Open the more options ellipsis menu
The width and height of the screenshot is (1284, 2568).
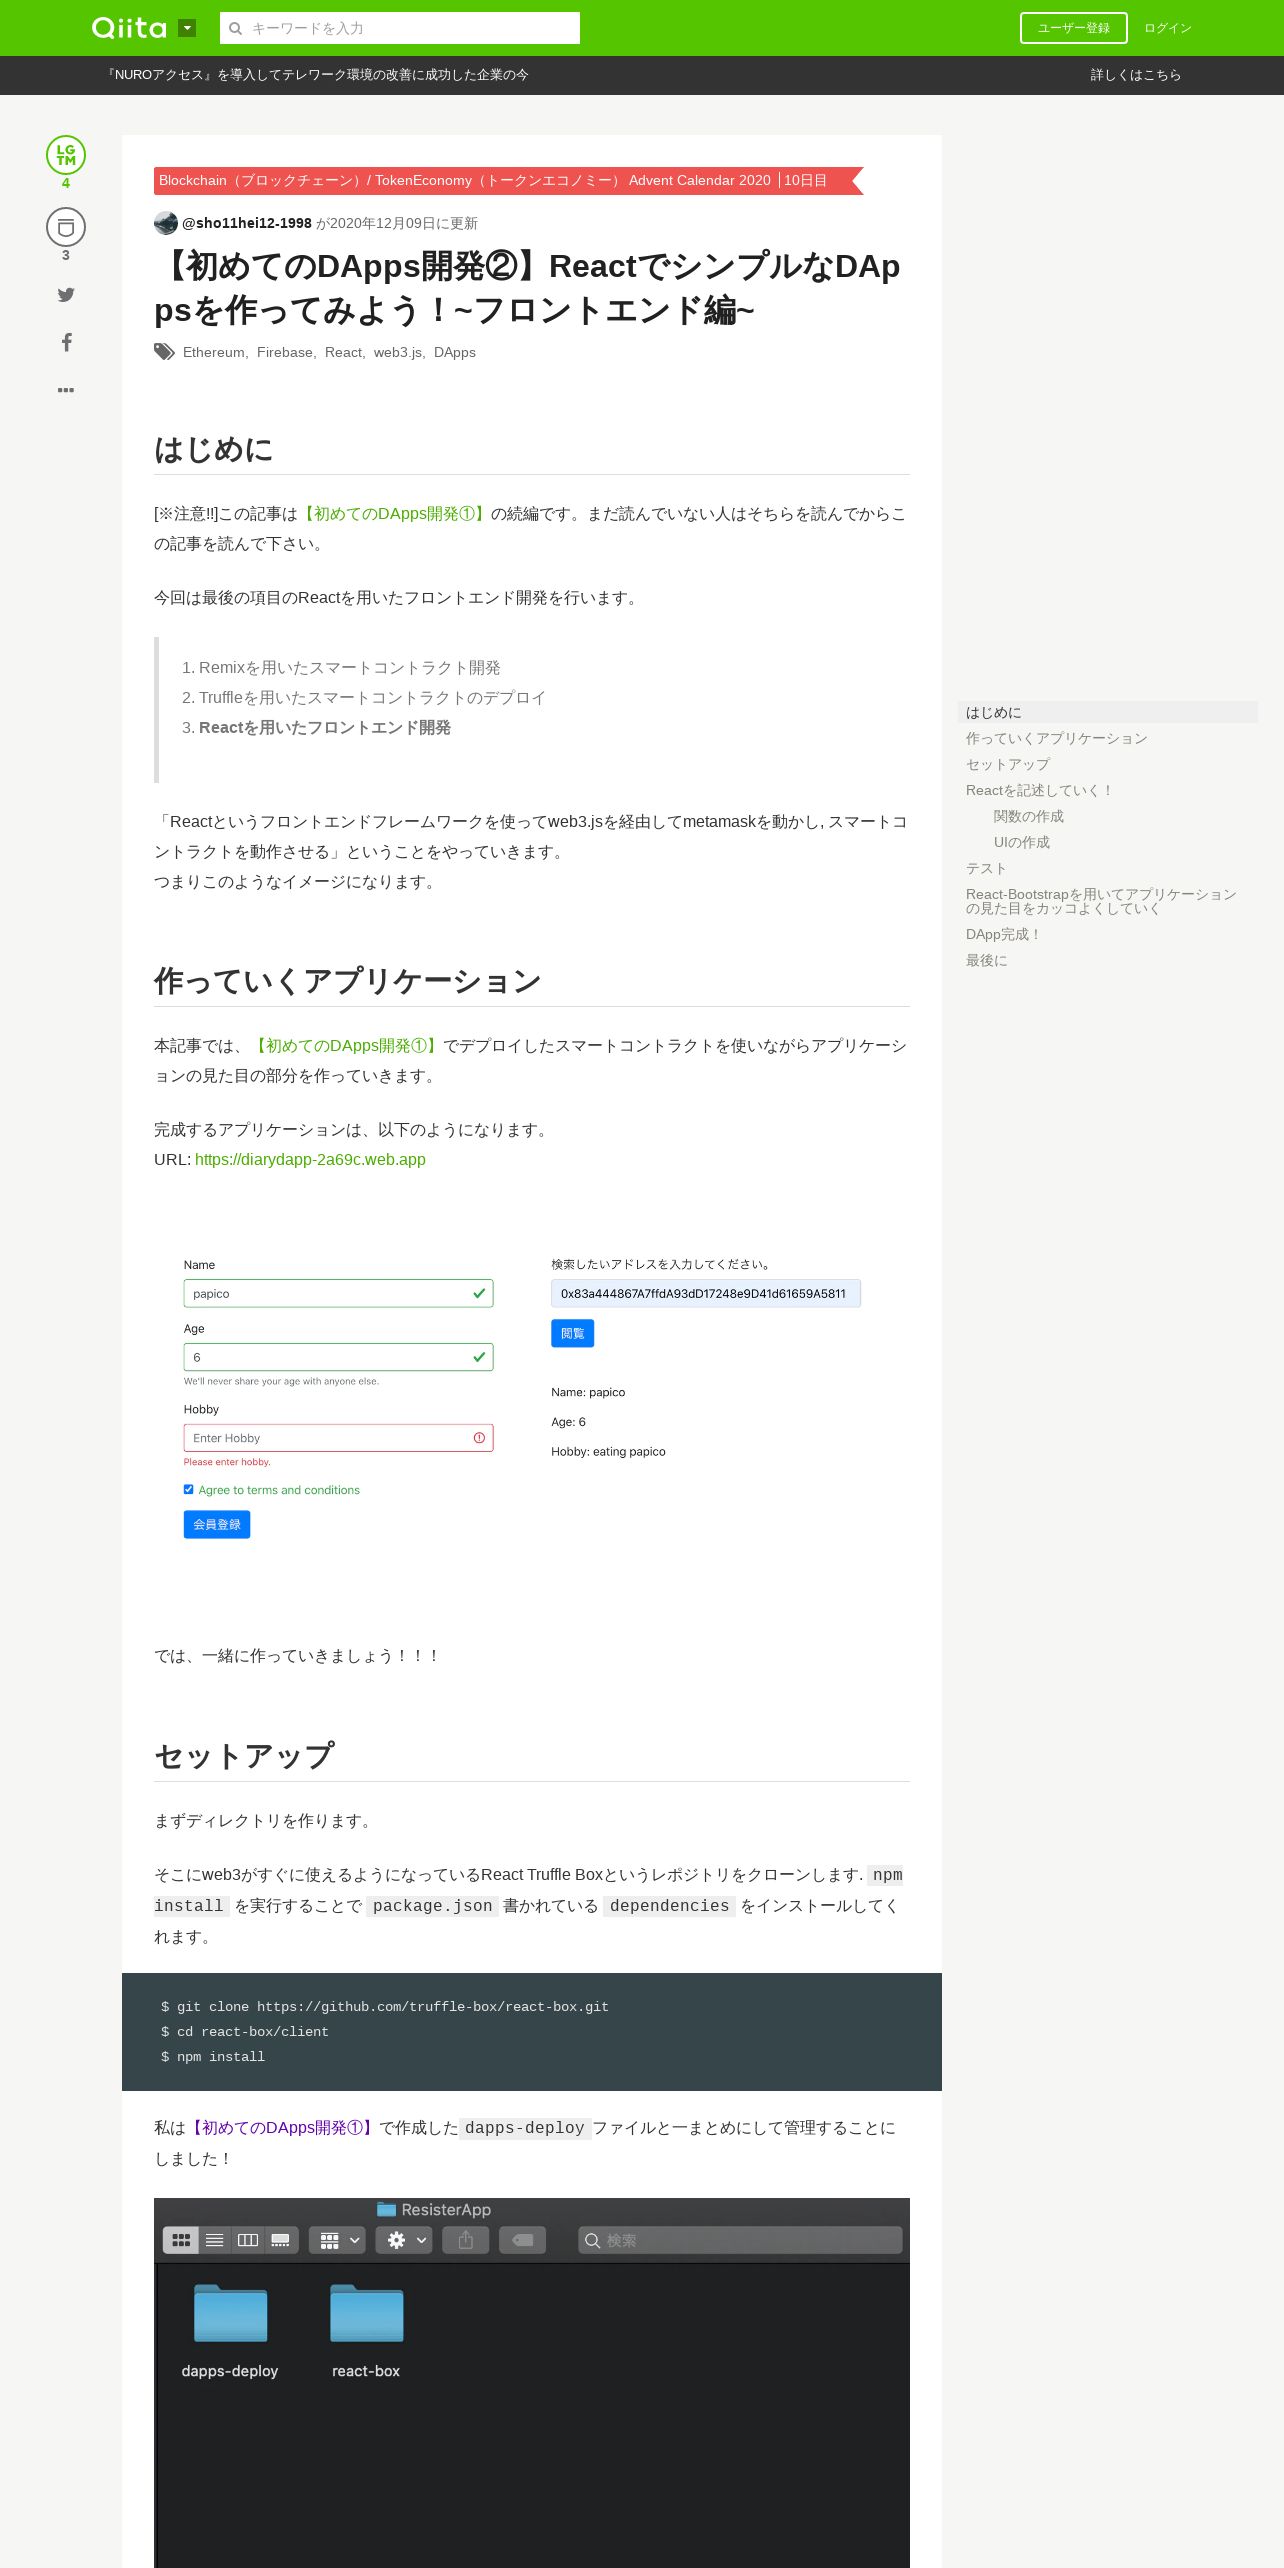click(66, 390)
